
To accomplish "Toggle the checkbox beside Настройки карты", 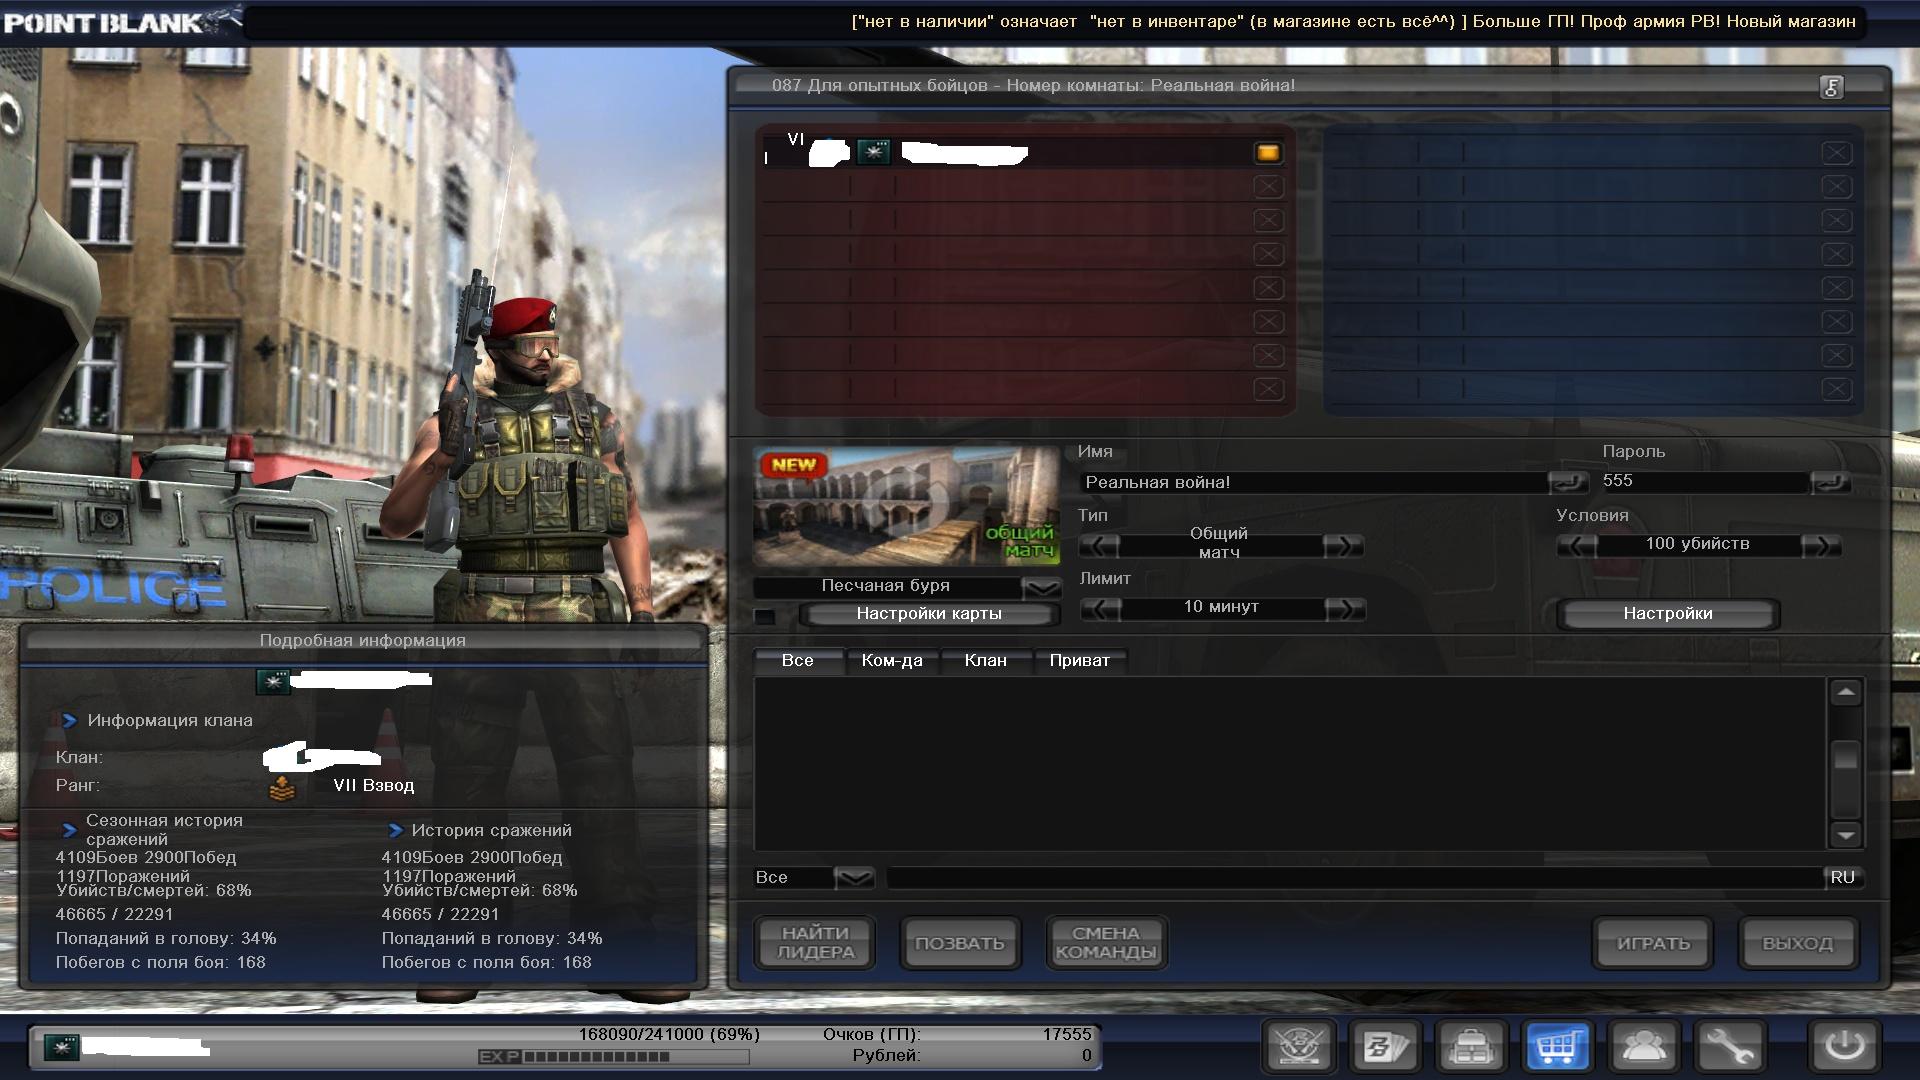I will (765, 616).
